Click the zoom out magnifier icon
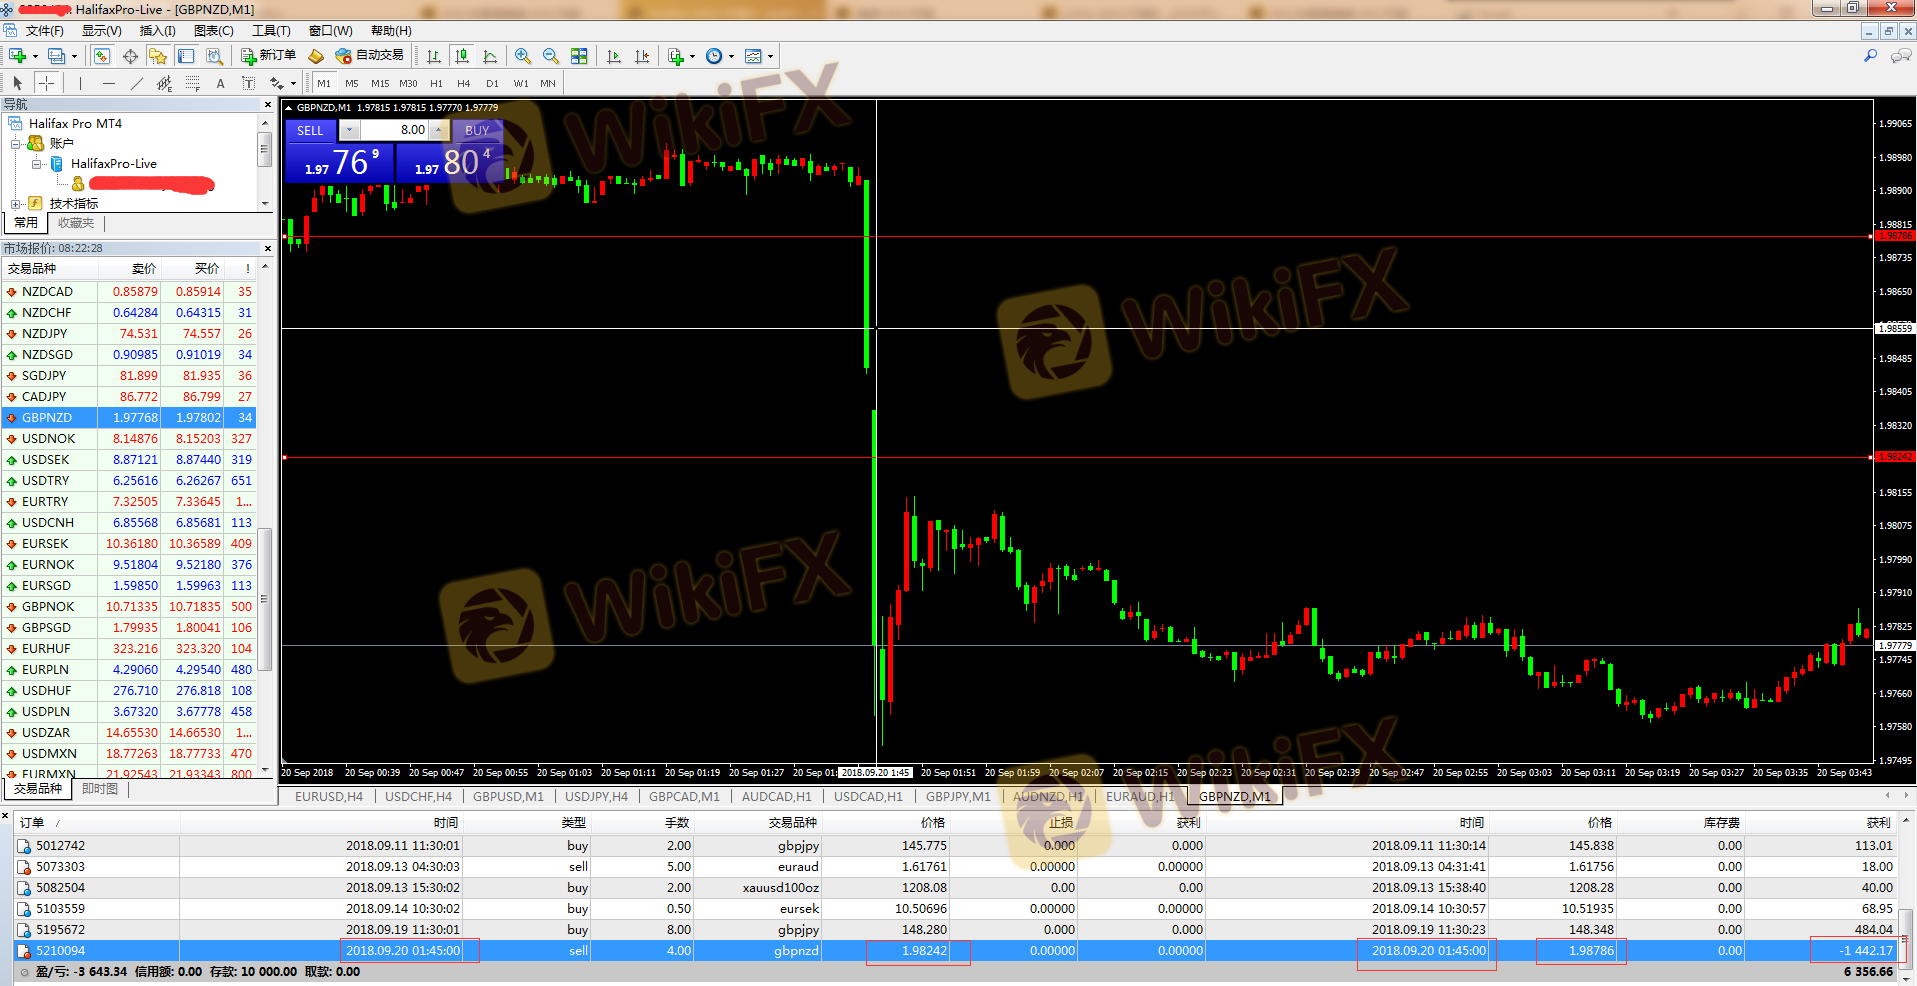The height and width of the screenshot is (986, 1917). pos(550,56)
